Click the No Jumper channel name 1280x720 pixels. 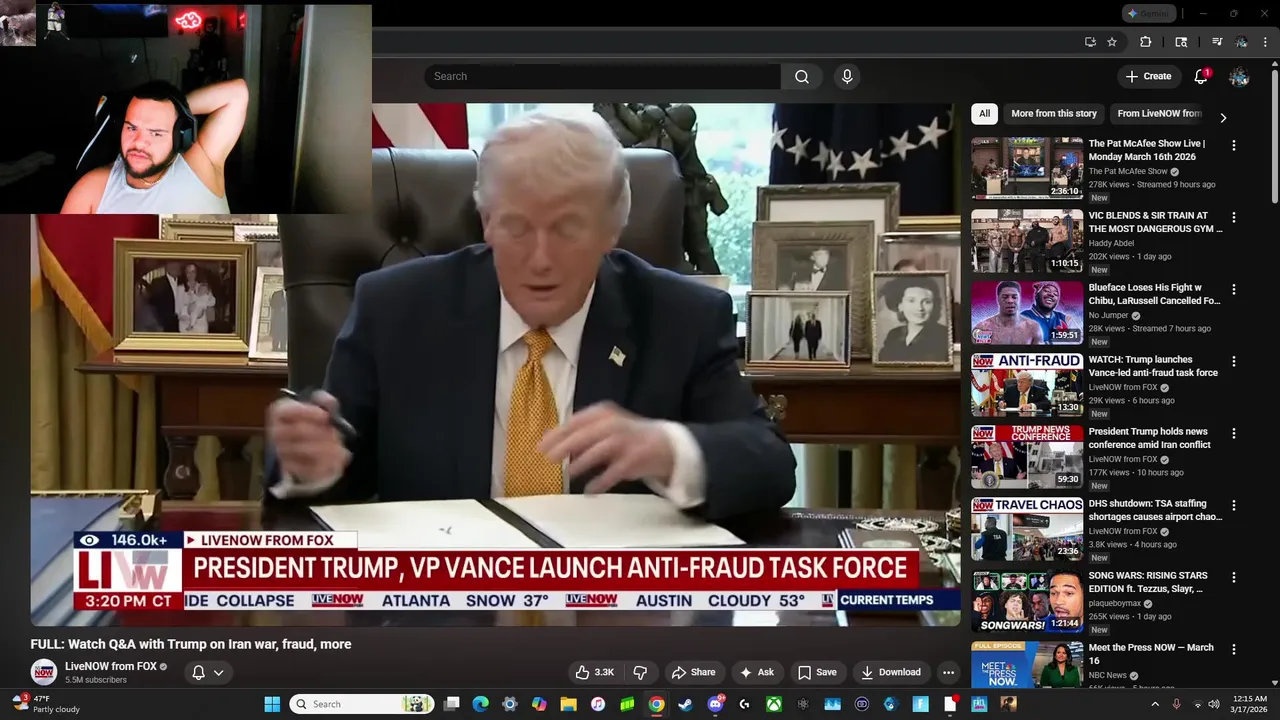[1108, 315]
